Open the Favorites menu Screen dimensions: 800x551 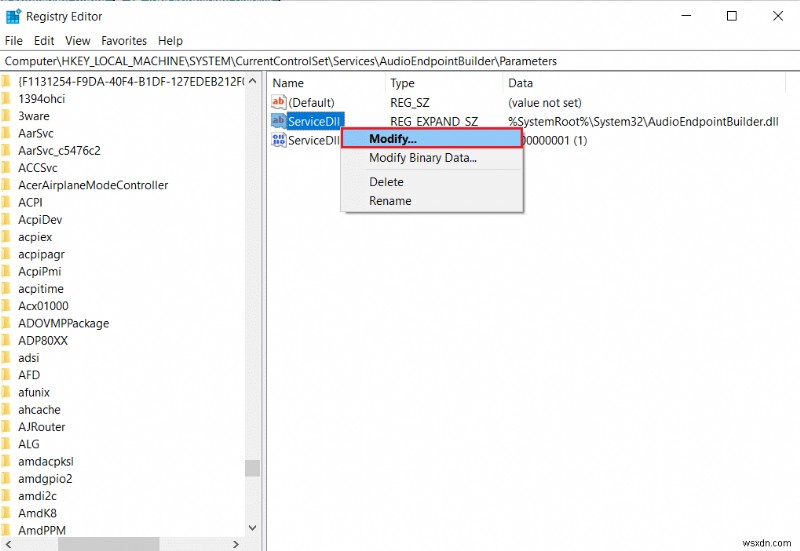[124, 41]
